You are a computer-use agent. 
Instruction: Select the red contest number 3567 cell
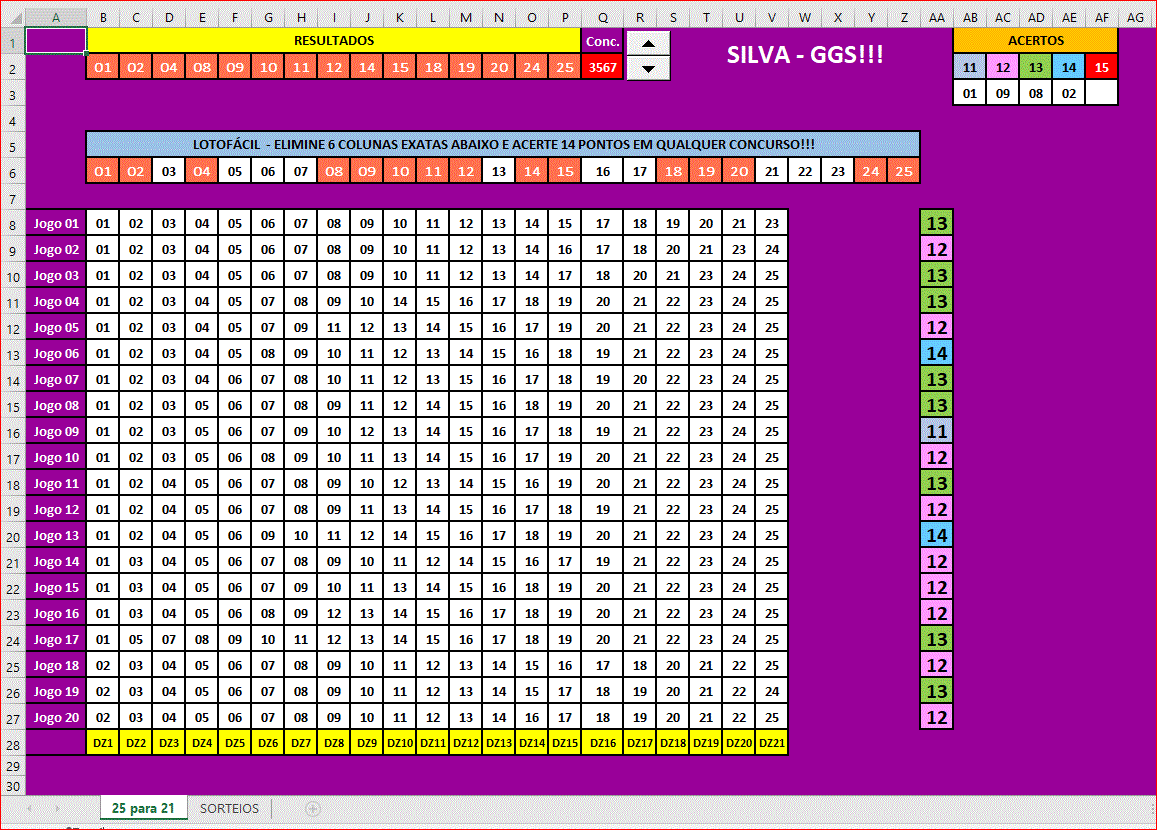[x=603, y=67]
